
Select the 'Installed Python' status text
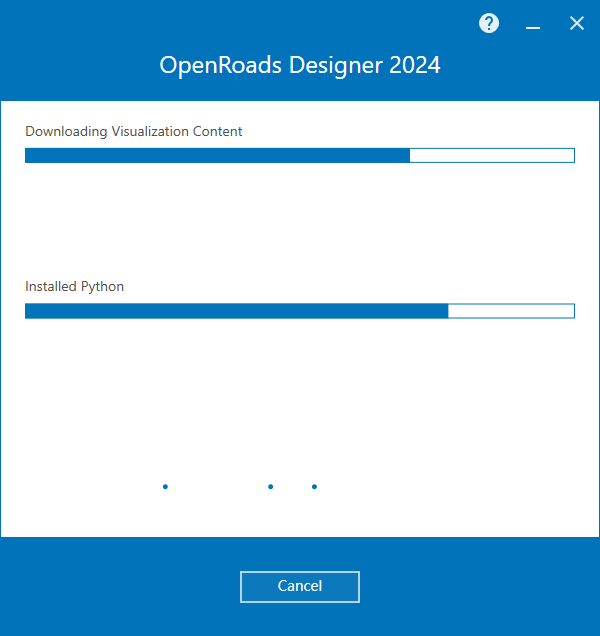(74, 287)
